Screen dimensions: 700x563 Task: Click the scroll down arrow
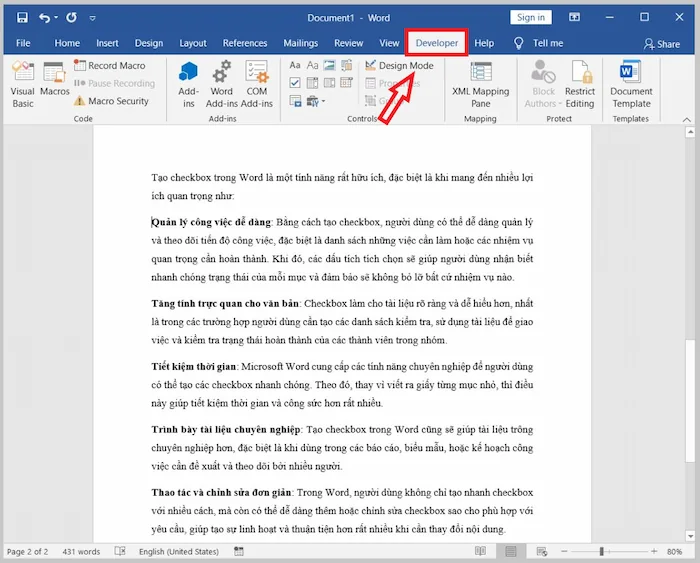pos(690,536)
